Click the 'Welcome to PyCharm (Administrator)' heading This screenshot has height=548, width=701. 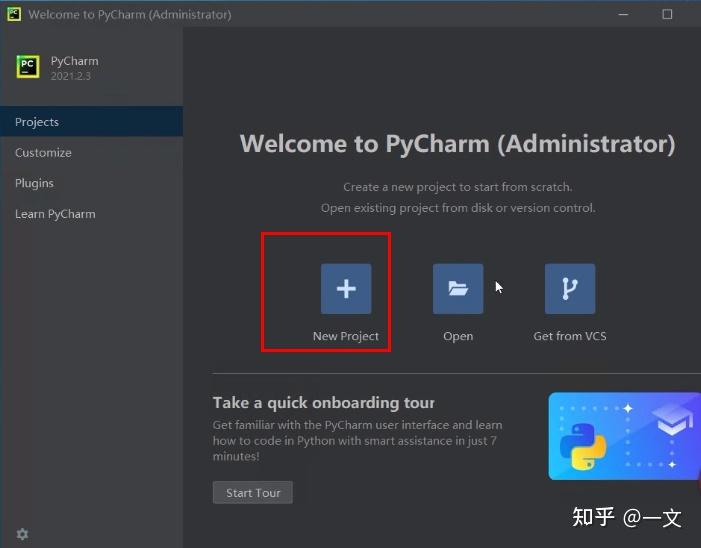[x=457, y=144]
